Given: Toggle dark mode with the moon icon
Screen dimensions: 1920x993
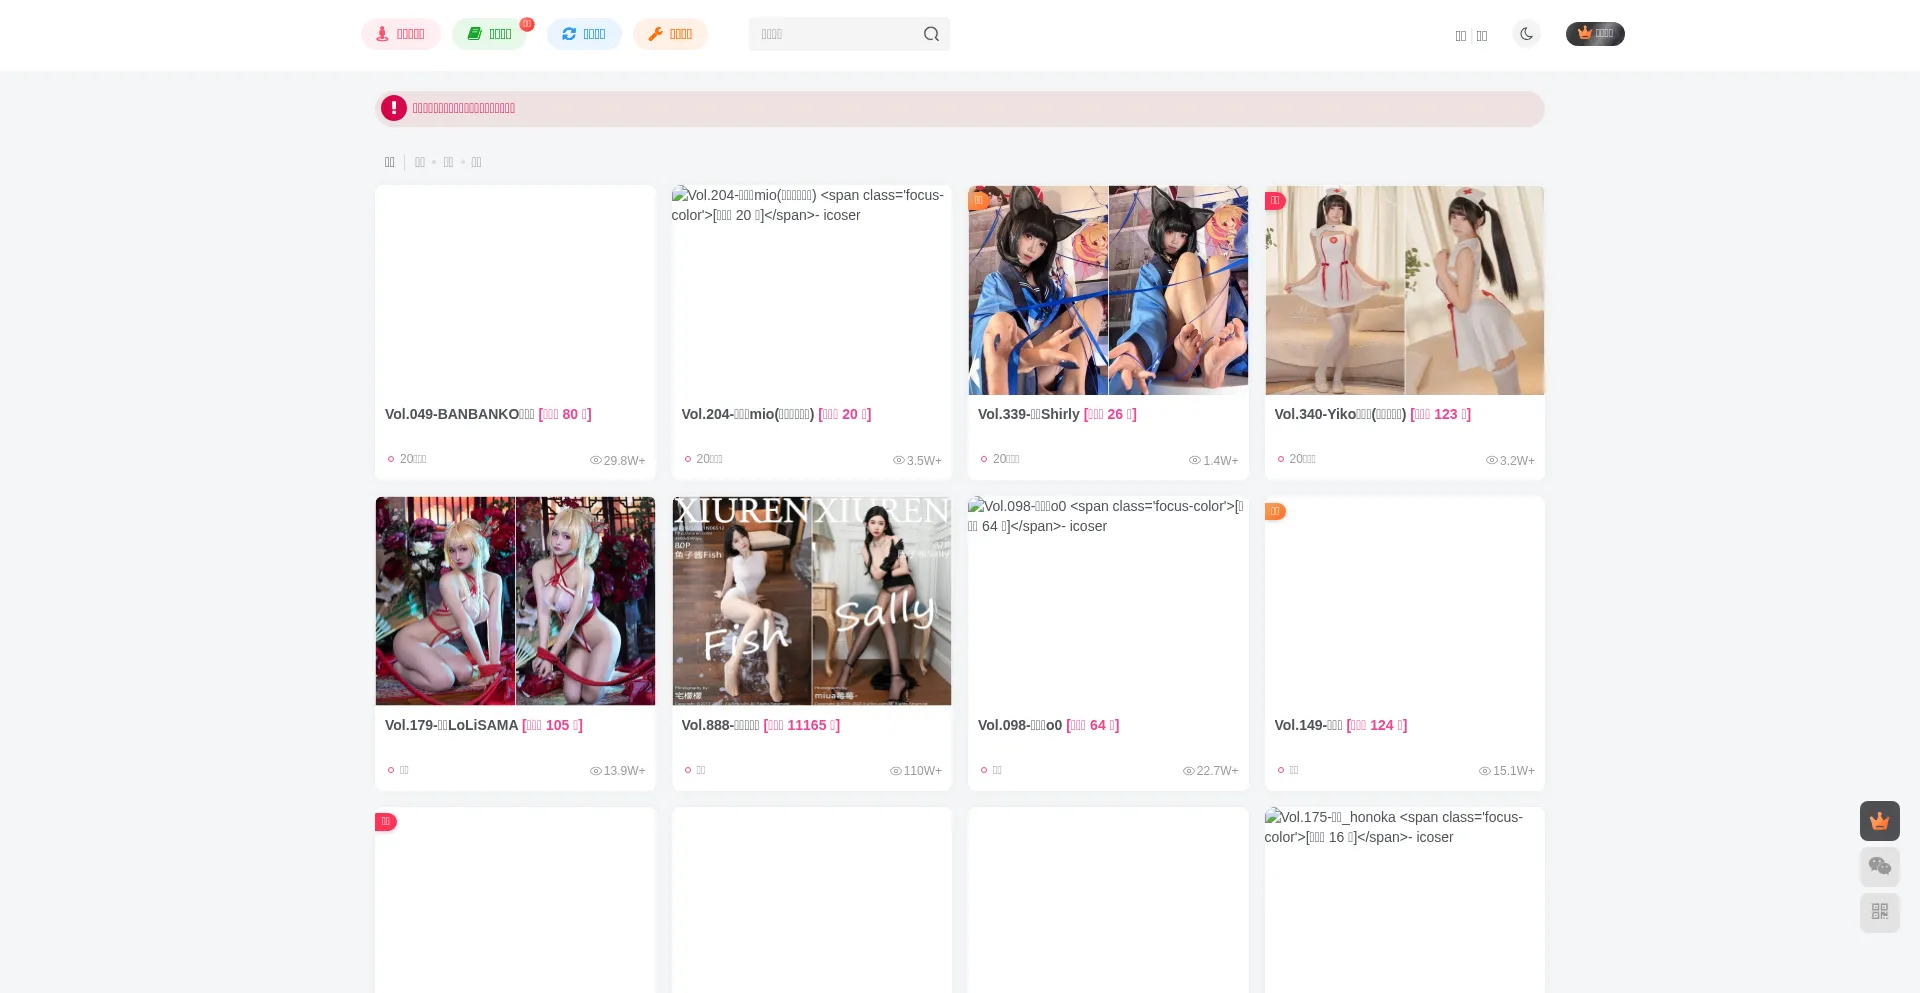Looking at the screenshot, I should pyautogui.click(x=1526, y=34).
